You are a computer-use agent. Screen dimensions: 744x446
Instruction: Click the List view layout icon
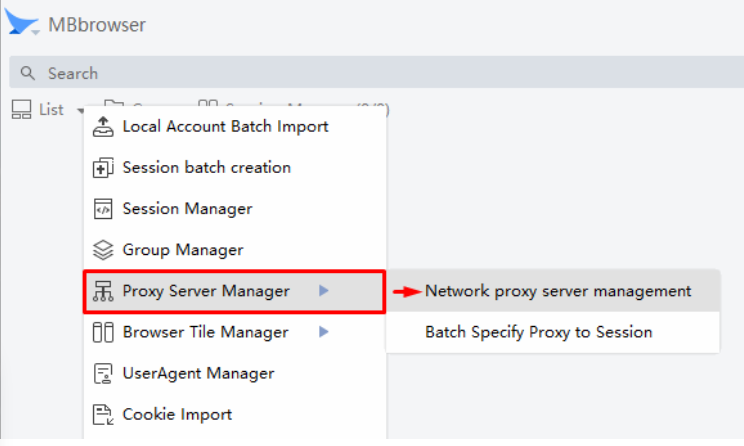[x=21, y=110]
